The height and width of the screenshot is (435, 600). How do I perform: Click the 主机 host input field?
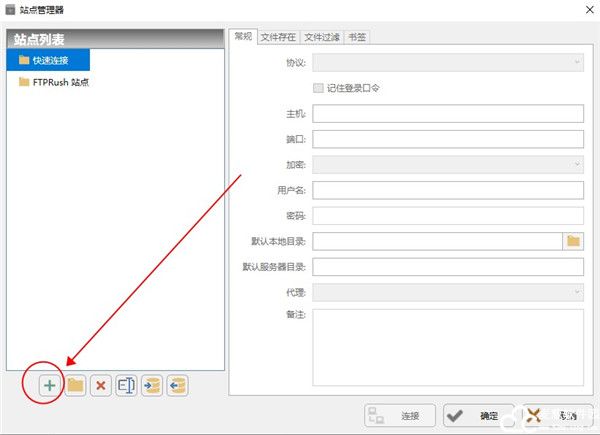tap(447, 114)
